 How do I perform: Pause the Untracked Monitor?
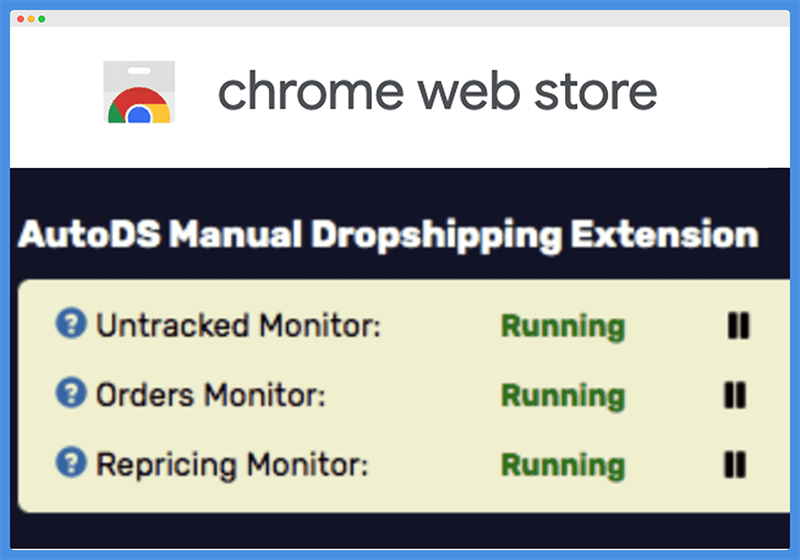coord(738,325)
